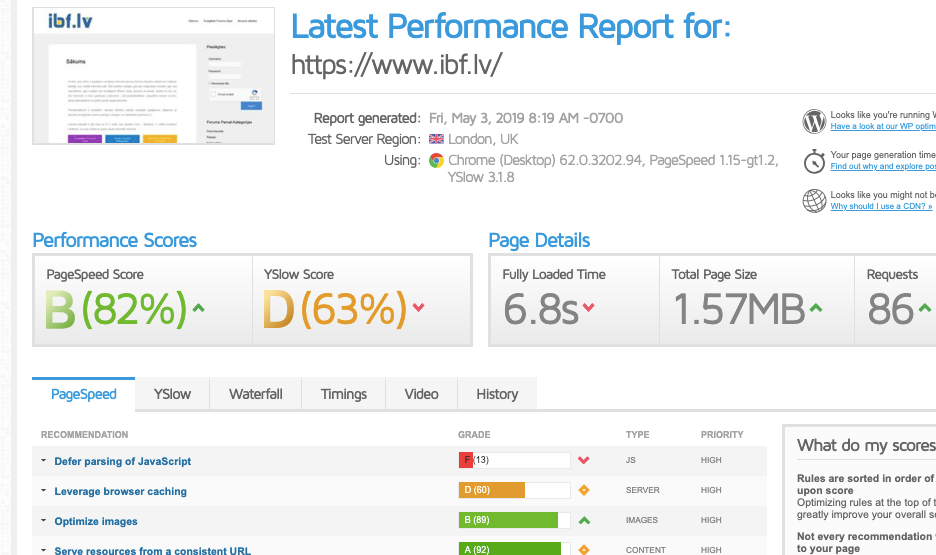
Task: Click red trend chevron on Defer parsing row
Action: (x=584, y=461)
